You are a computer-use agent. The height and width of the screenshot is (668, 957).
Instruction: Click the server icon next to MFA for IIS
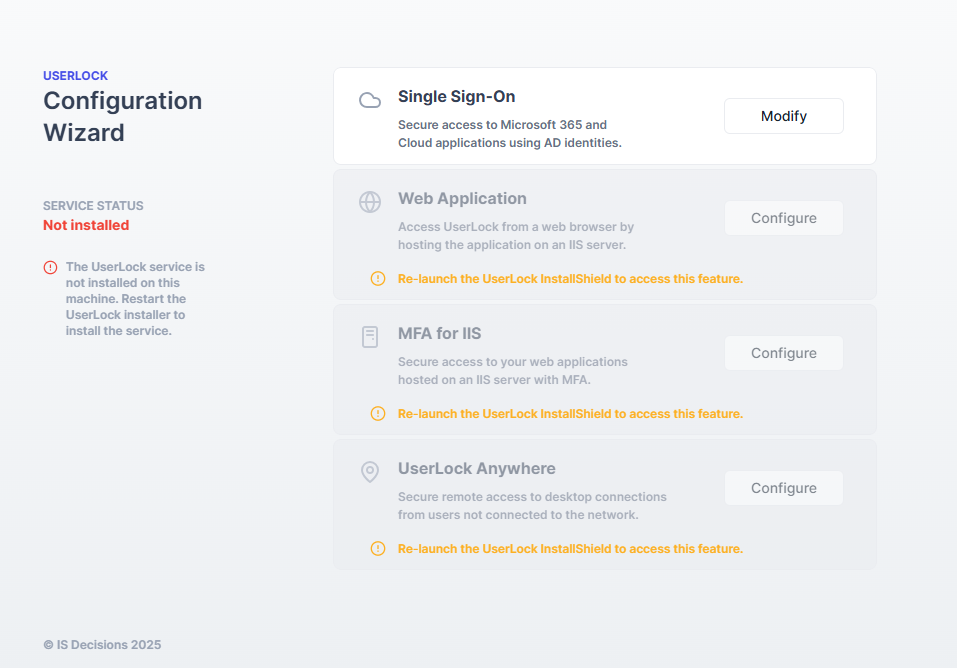pyautogui.click(x=370, y=337)
